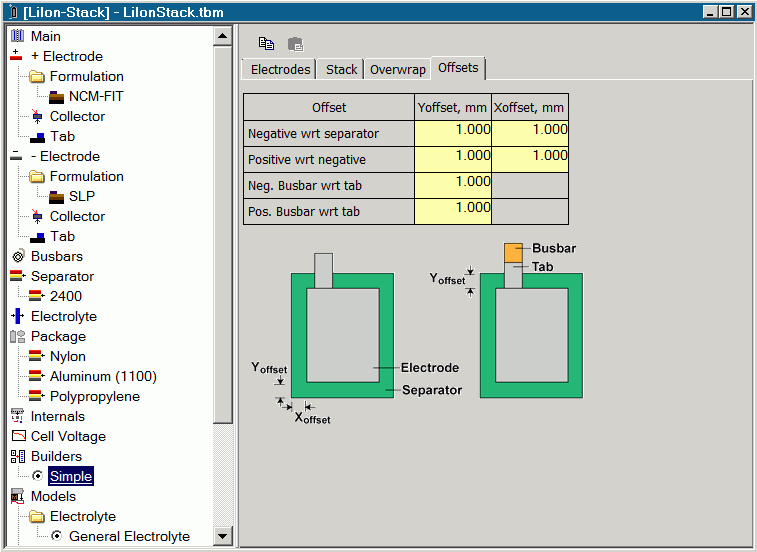Viewport: 757px width, 552px height.
Task: Click the Electrolyte icon in the tree
Action: click(x=17, y=316)
